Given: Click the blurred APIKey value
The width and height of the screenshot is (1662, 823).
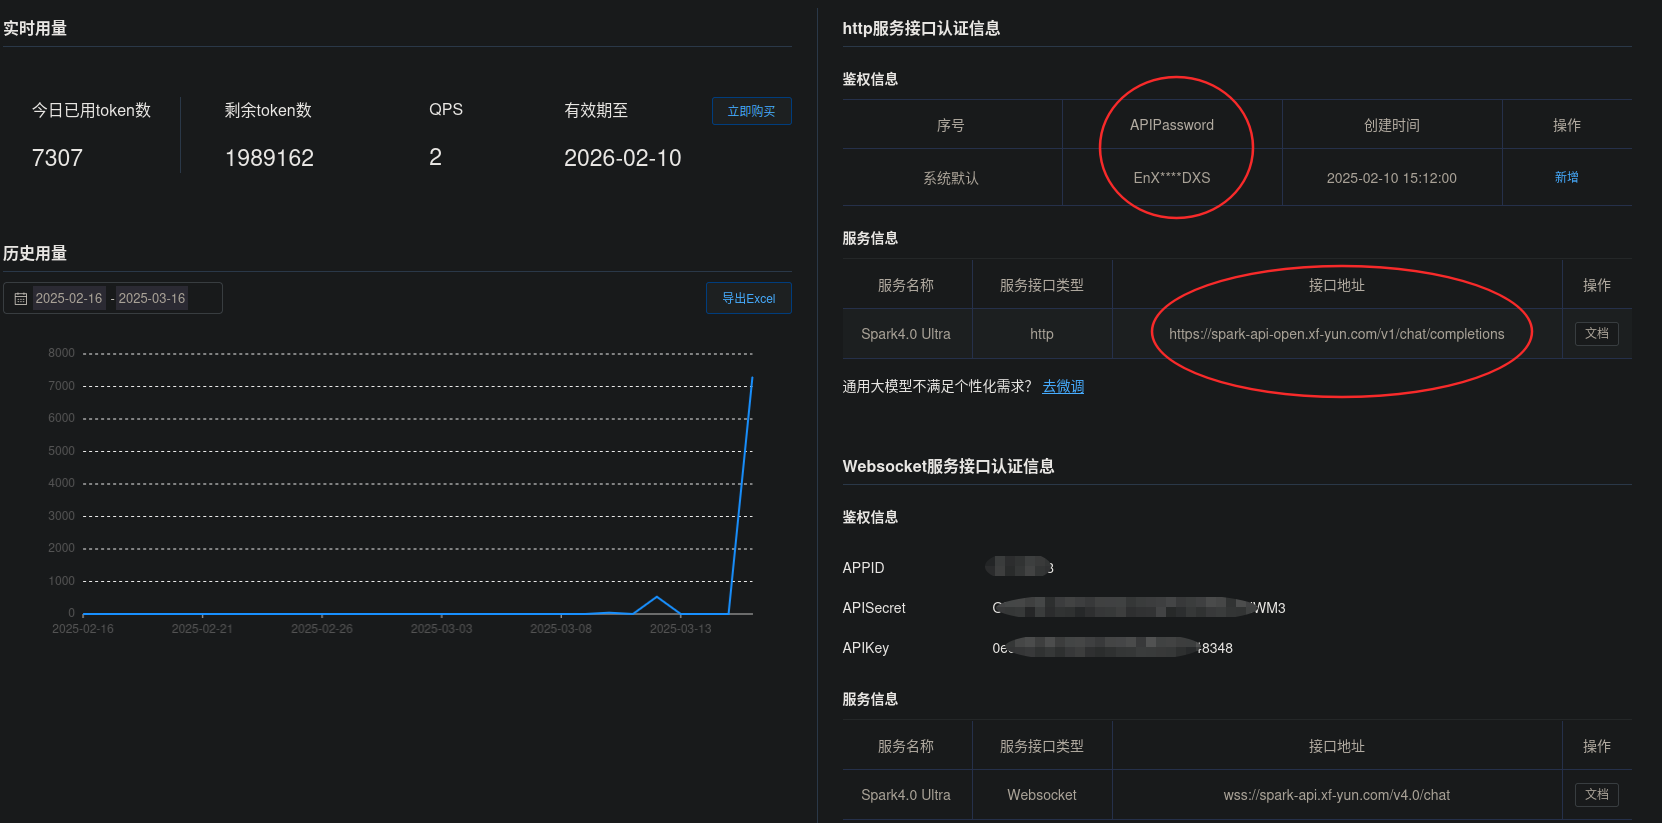Looking at the screenshot, I should click(1112, 647).
